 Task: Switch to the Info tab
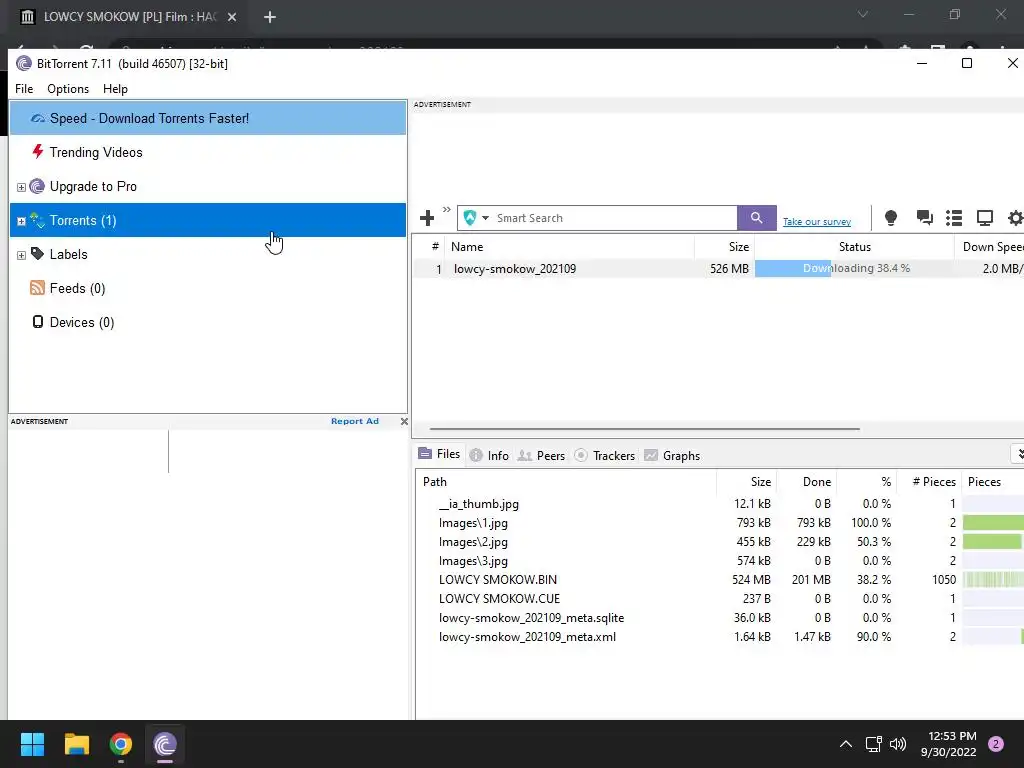click(x=489, y=455)
